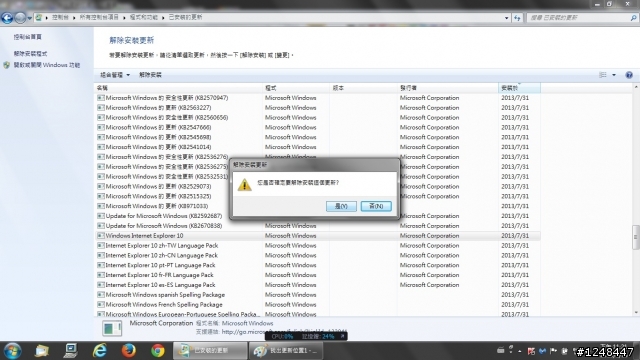Click the on-screen keyboard tray icon
Viewport: 640px width, 360px height.
[500, 350]
